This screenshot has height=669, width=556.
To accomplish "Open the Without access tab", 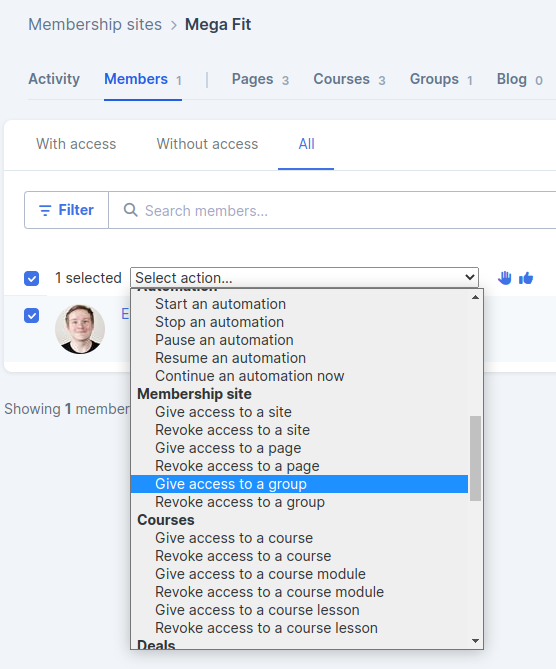I will click(207, 144).
